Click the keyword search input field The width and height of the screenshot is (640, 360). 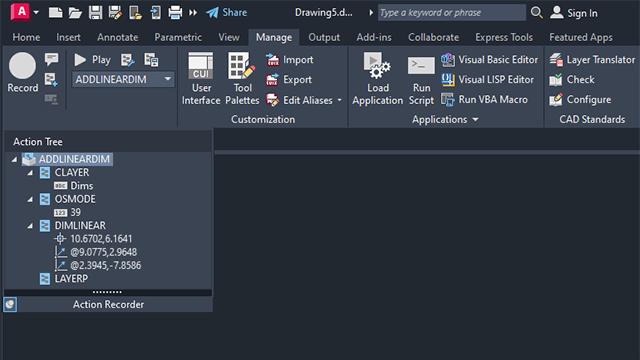pos(451,13)
